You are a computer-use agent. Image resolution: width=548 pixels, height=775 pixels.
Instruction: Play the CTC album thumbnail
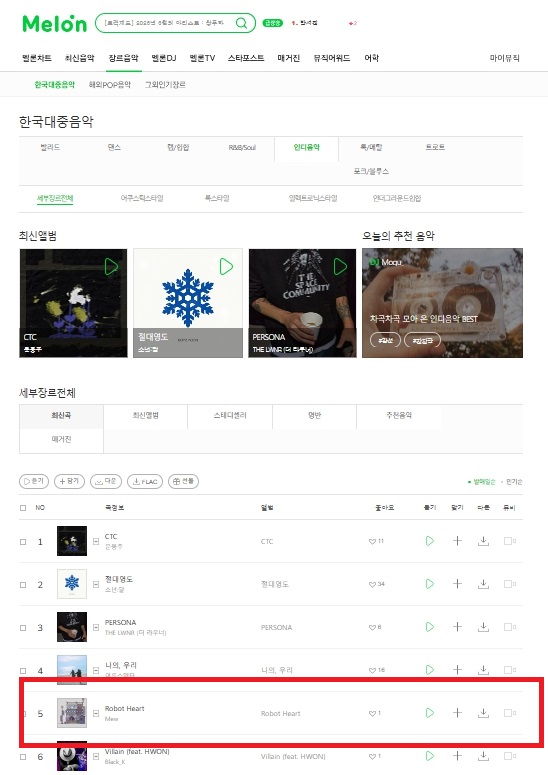click(111, 267)
